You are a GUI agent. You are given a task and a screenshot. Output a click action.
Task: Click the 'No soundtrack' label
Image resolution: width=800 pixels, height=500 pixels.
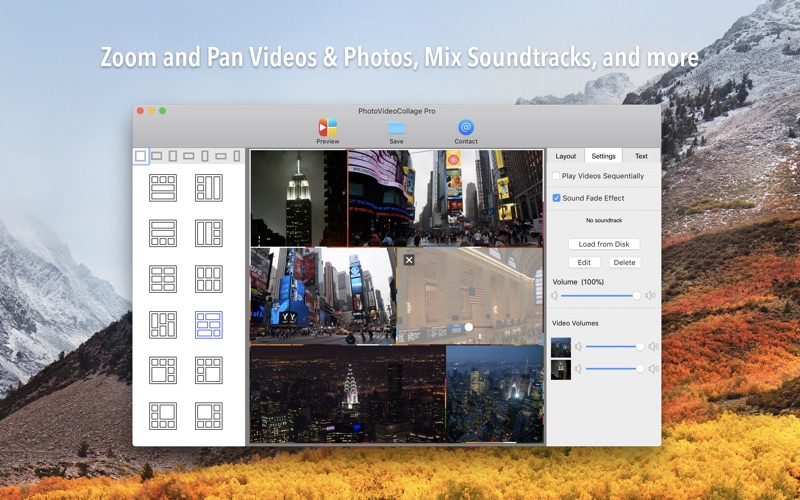pyautogui.click(x=604, y=220)
